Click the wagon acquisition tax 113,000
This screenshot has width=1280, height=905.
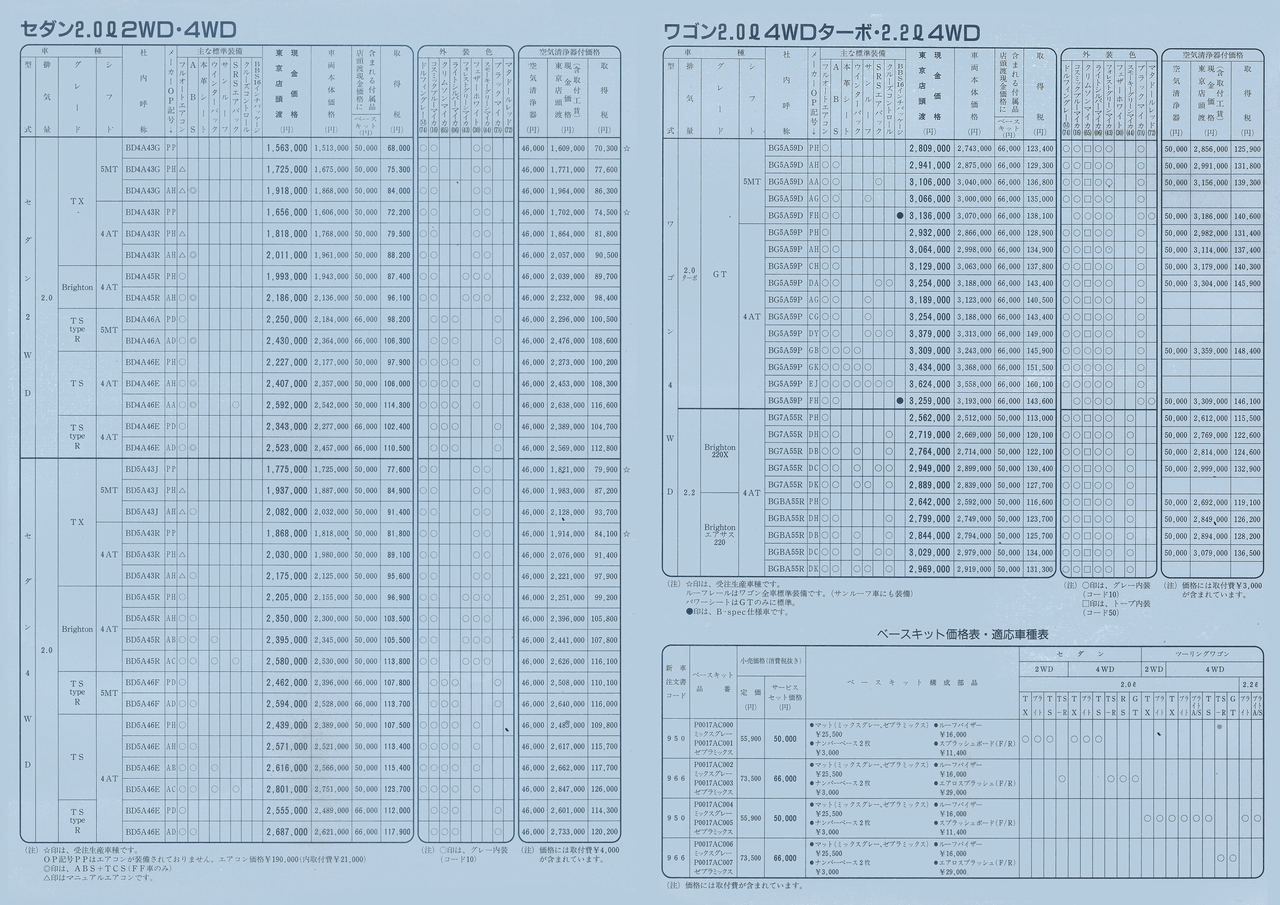click(x=1040, y=418)
